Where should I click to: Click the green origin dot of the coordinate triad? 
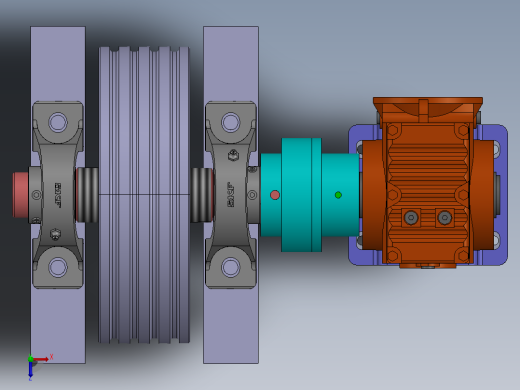30,359
